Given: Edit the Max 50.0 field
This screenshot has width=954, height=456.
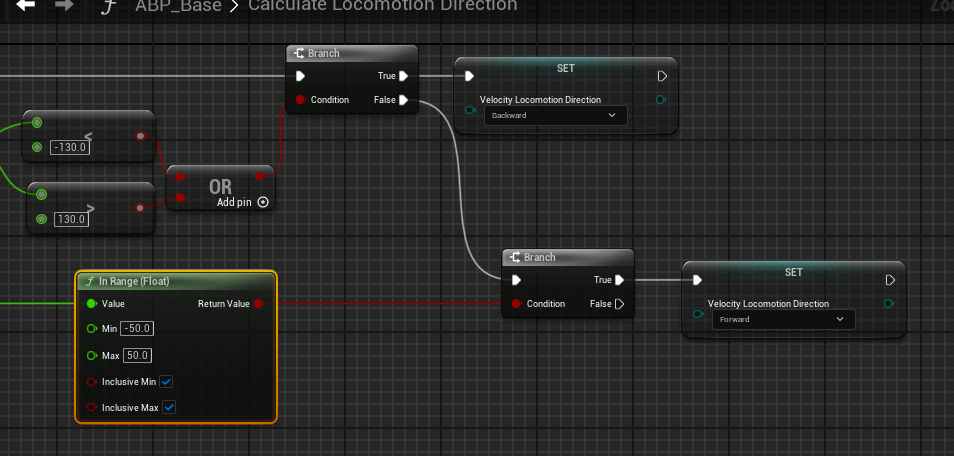Looking at the screenshot, I should click(138, 355).
